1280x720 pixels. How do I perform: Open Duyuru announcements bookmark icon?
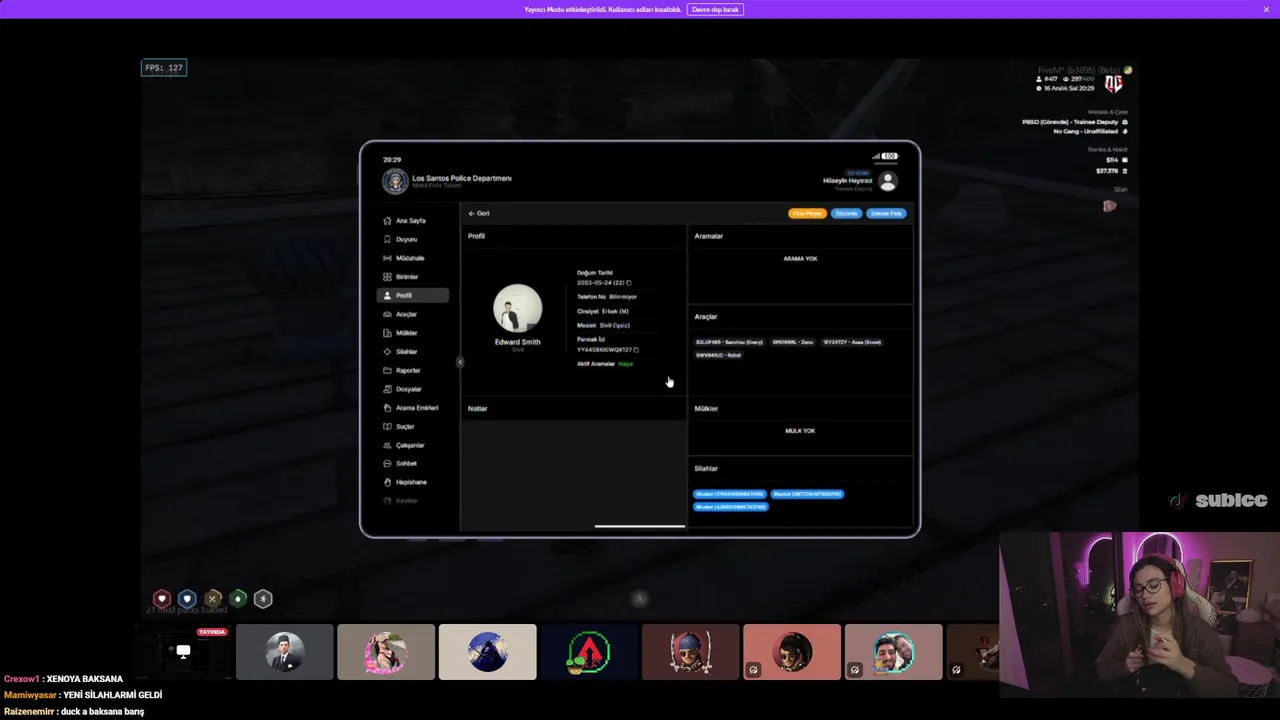point(387,239)
